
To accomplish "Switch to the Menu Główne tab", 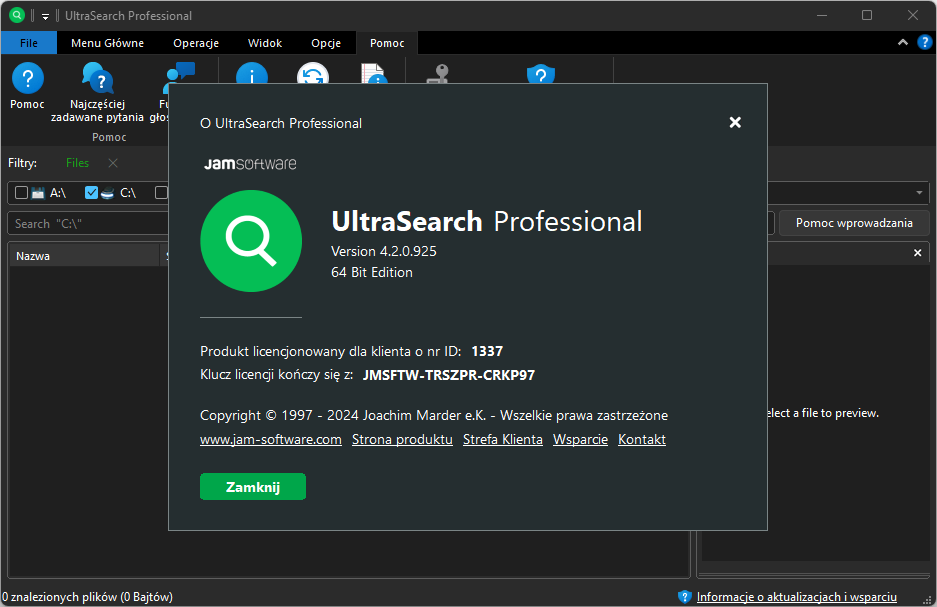I will (x=108, y=43).
